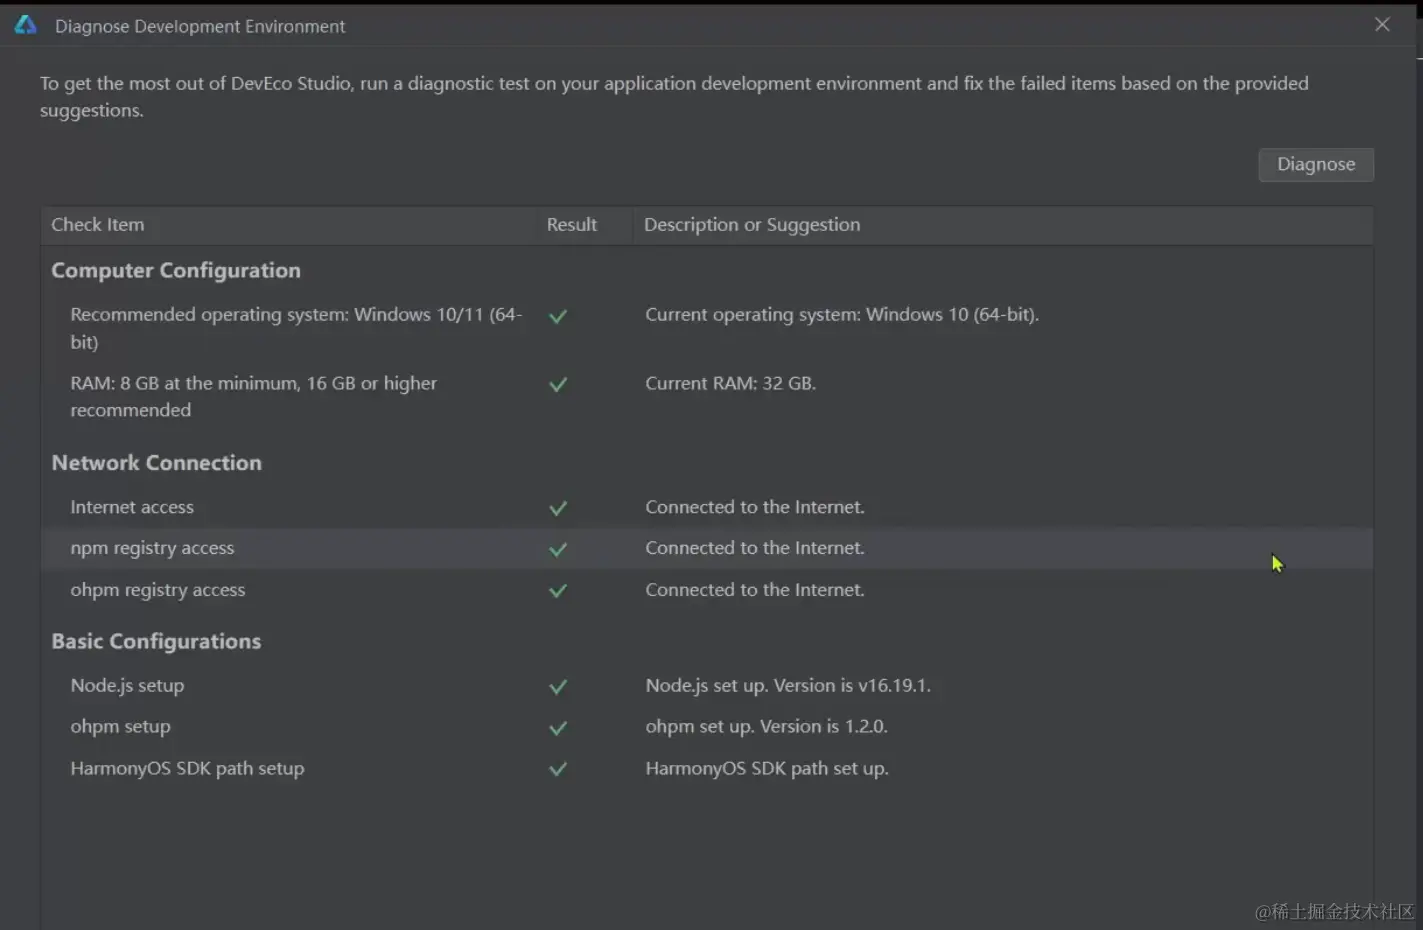Image resolution: width=1423 pixels, height=930 pixels.
Task: Click the Internet access check mark icon
Action: click(x=558, y=508)
